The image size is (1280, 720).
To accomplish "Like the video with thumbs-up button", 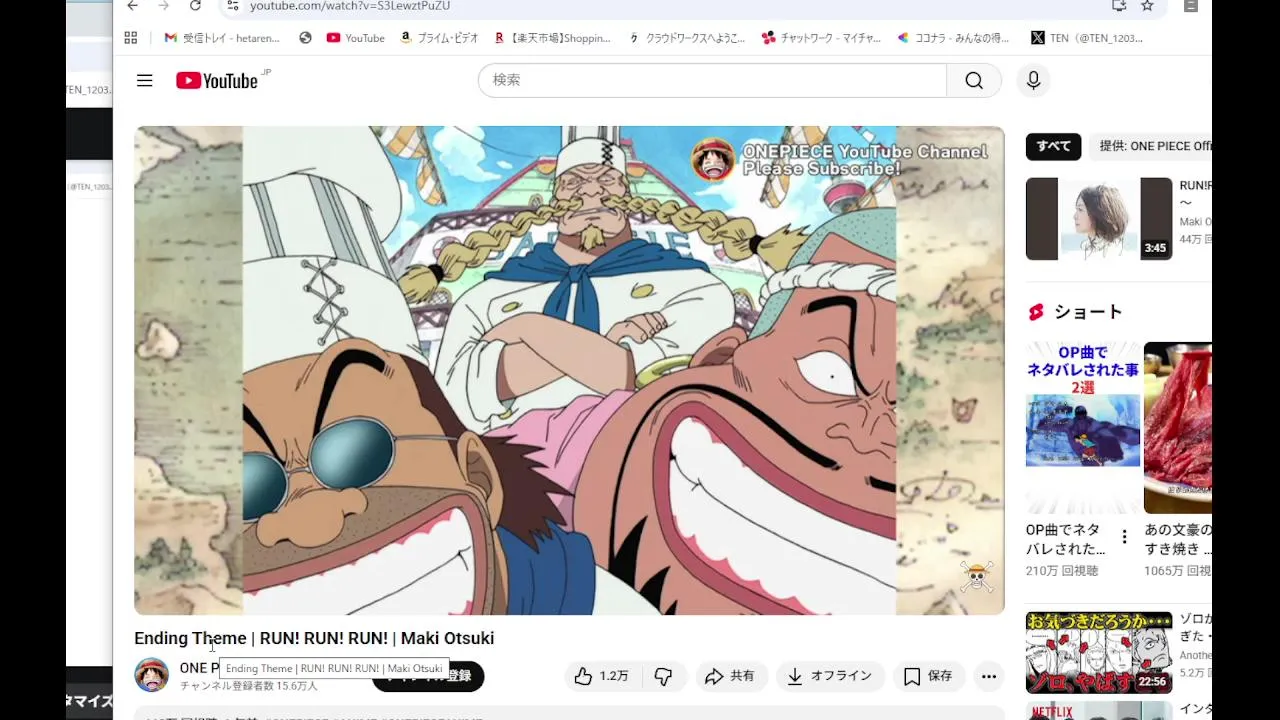I will point(602,677).
